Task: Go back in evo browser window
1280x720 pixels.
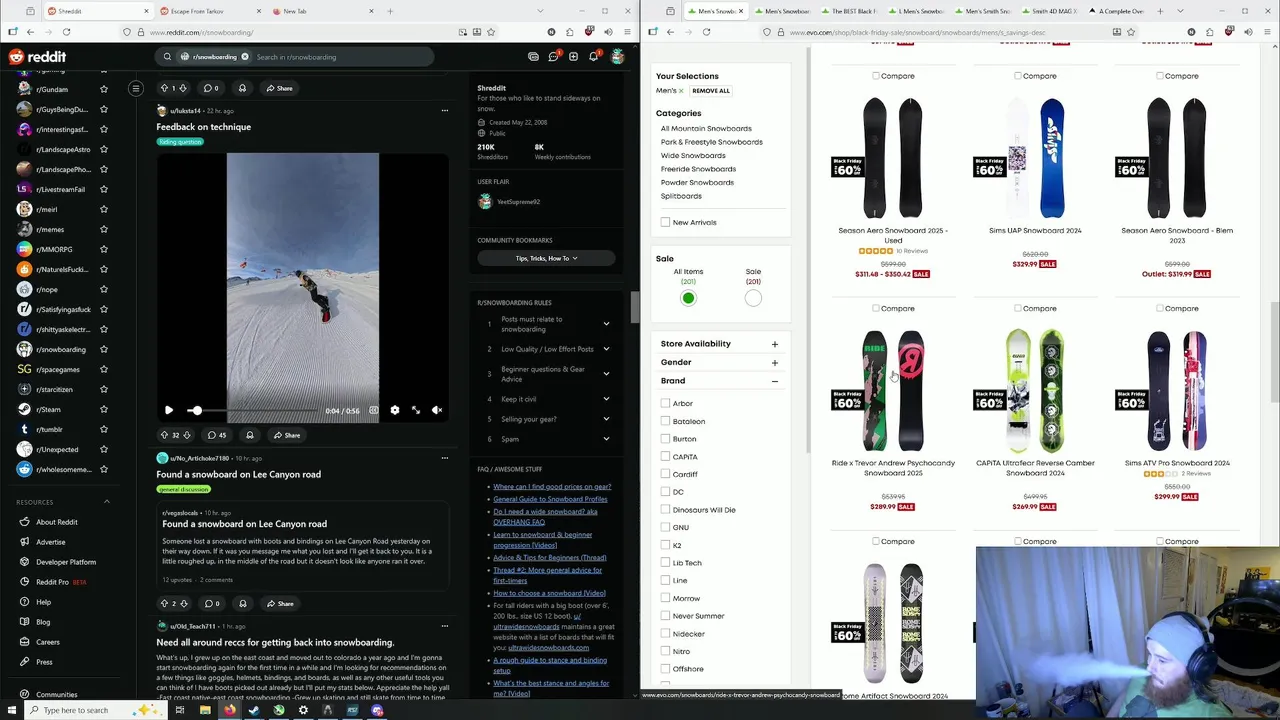Action: [670, 32]
